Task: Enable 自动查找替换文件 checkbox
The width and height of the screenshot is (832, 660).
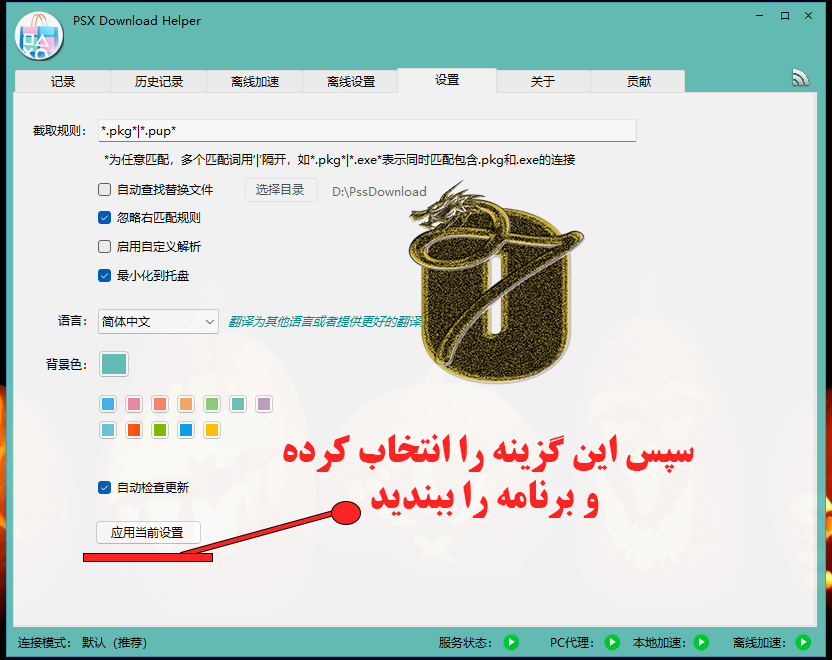Action: click(105, 190)
